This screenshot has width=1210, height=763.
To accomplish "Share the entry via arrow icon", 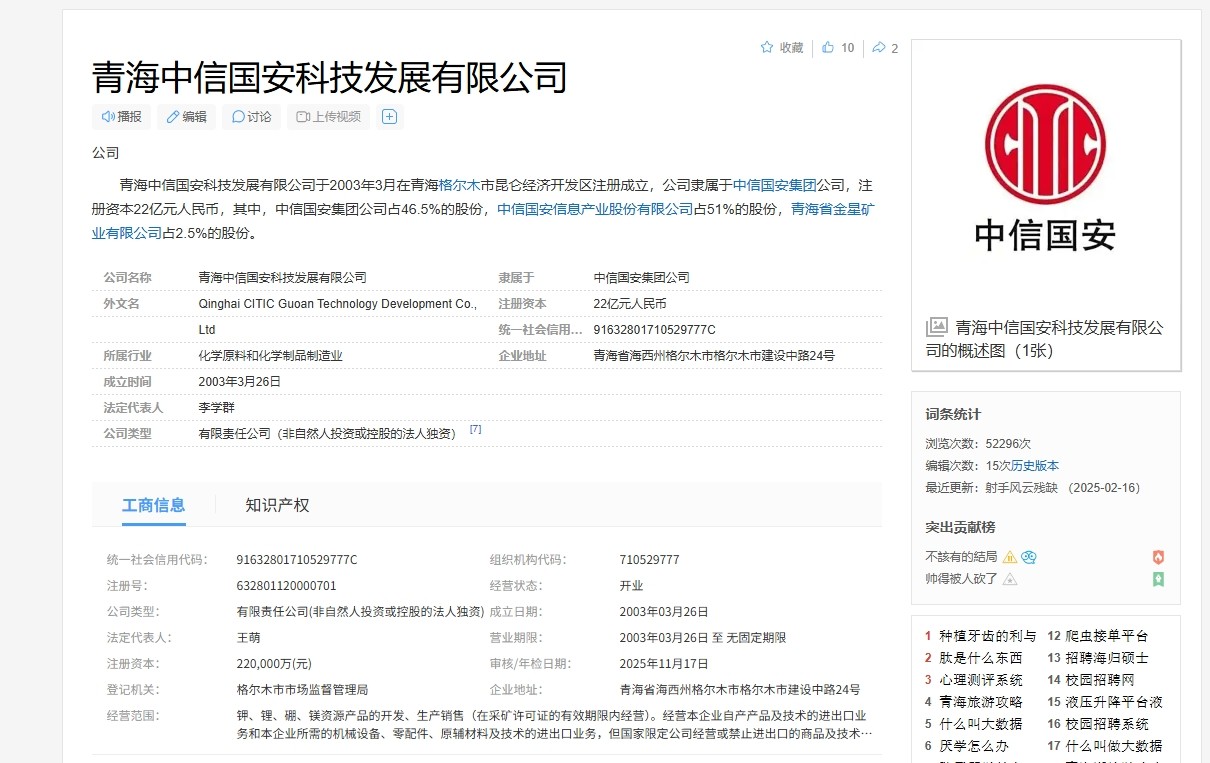I will (x=879, y=47).
